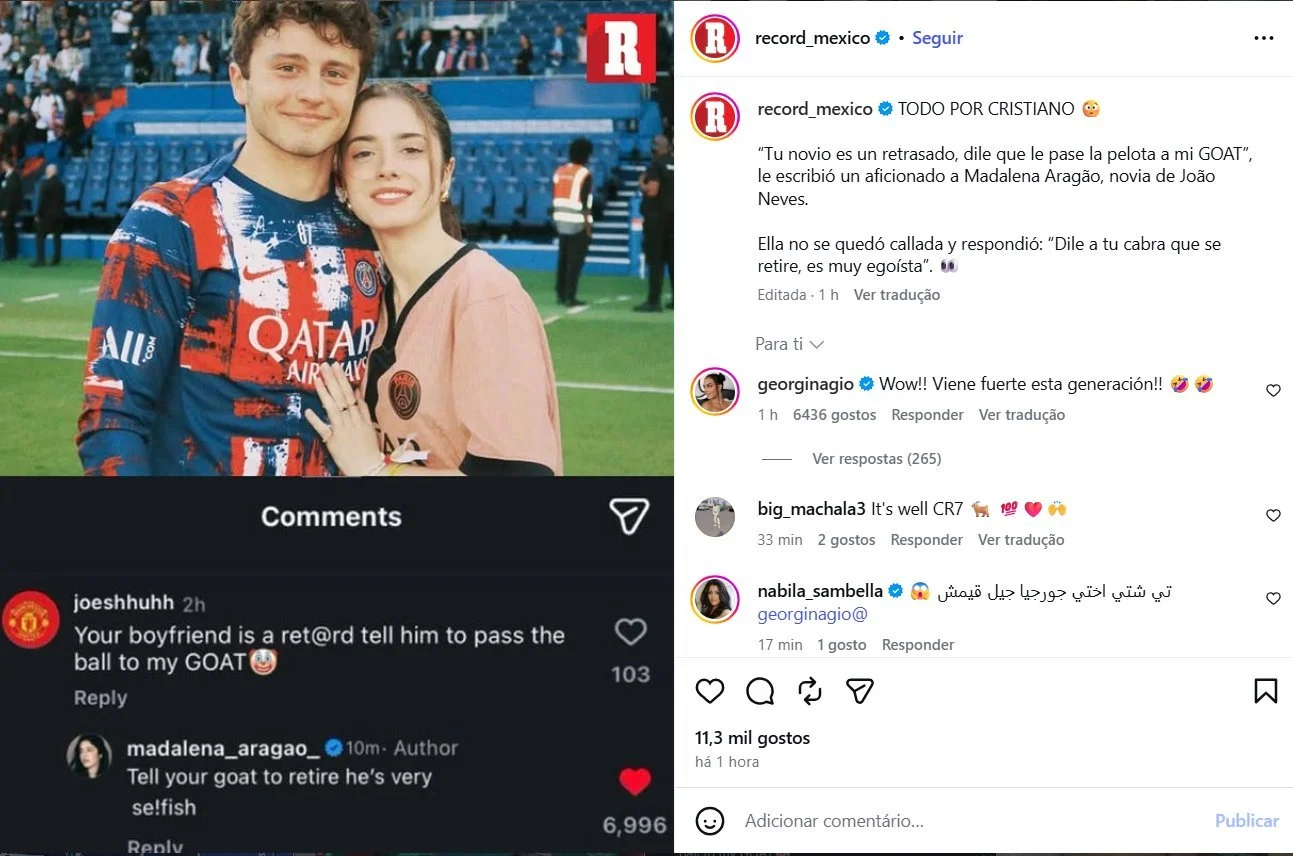The image size is (1293, 856).
Task: Save the post with the bookmark icon
Action: [1265, 691]
